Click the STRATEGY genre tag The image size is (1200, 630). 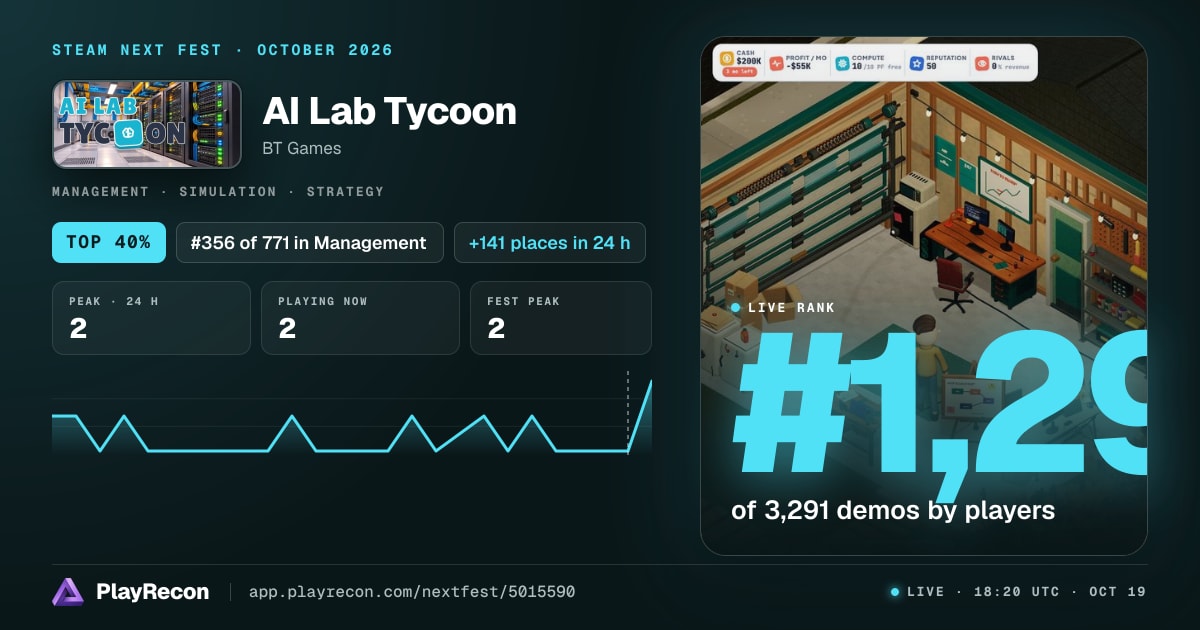pyautogui.click(x=345, y=191)
